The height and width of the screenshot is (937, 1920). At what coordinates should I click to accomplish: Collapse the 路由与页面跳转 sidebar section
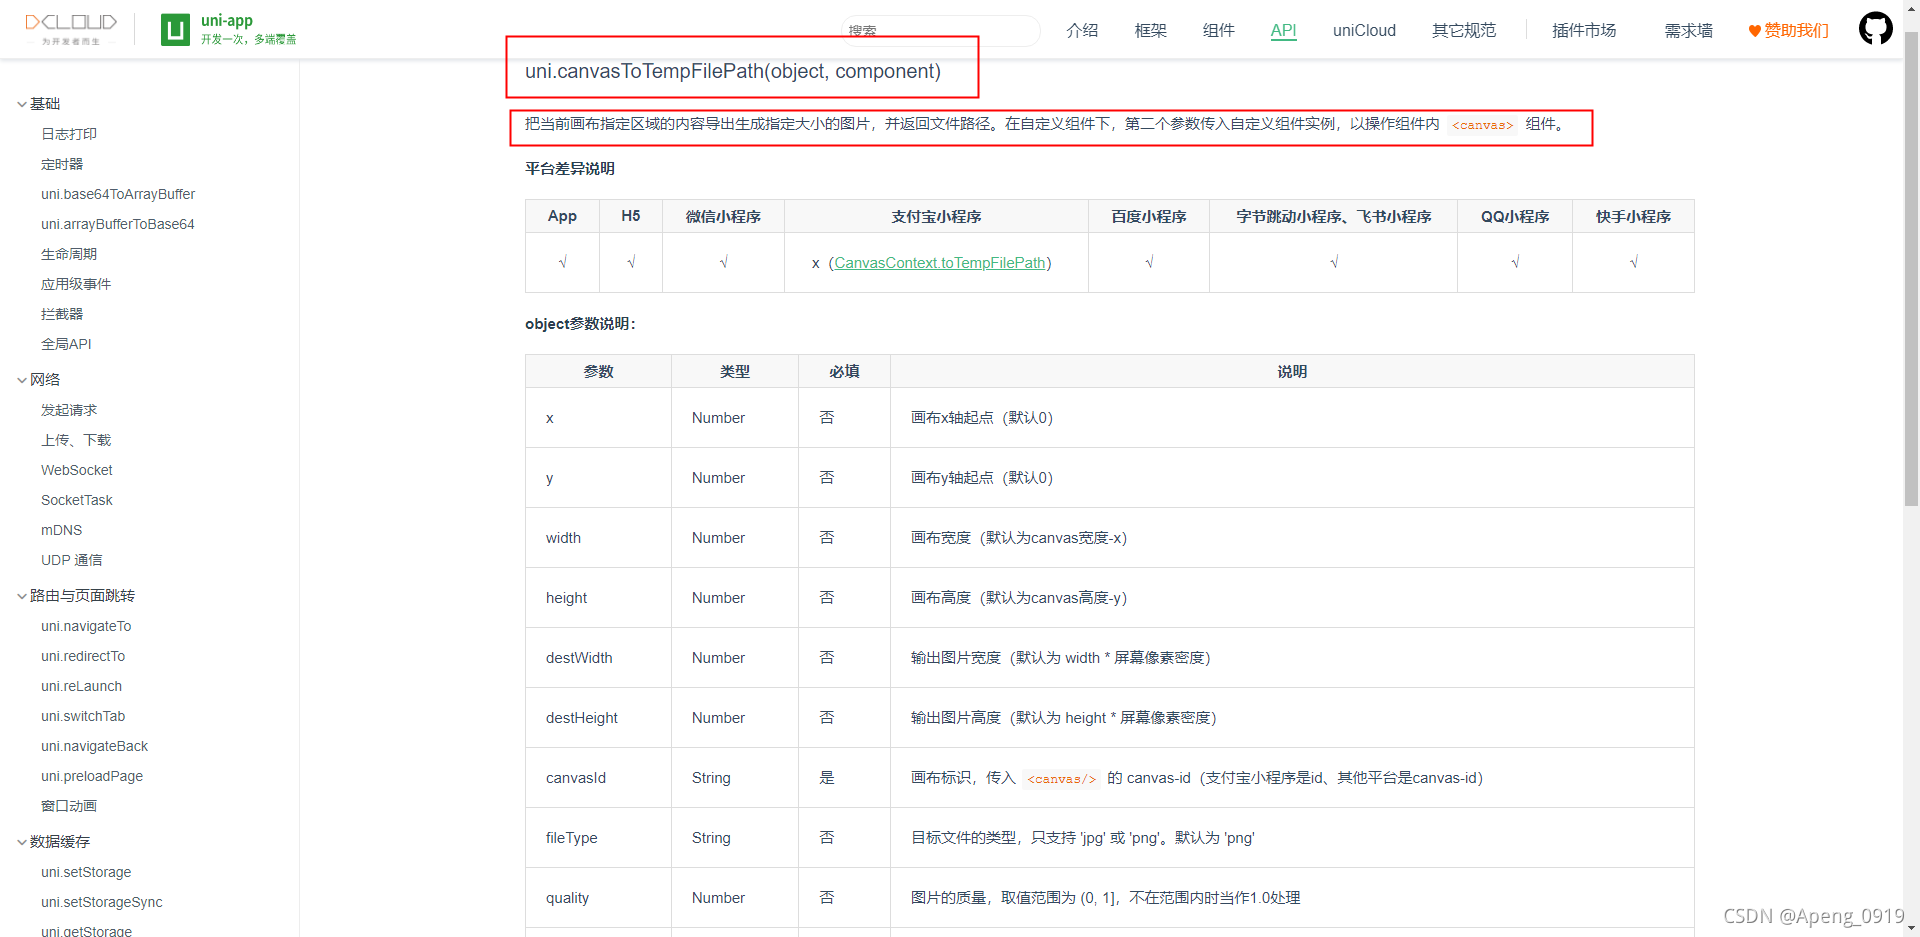tap(76, 596)
